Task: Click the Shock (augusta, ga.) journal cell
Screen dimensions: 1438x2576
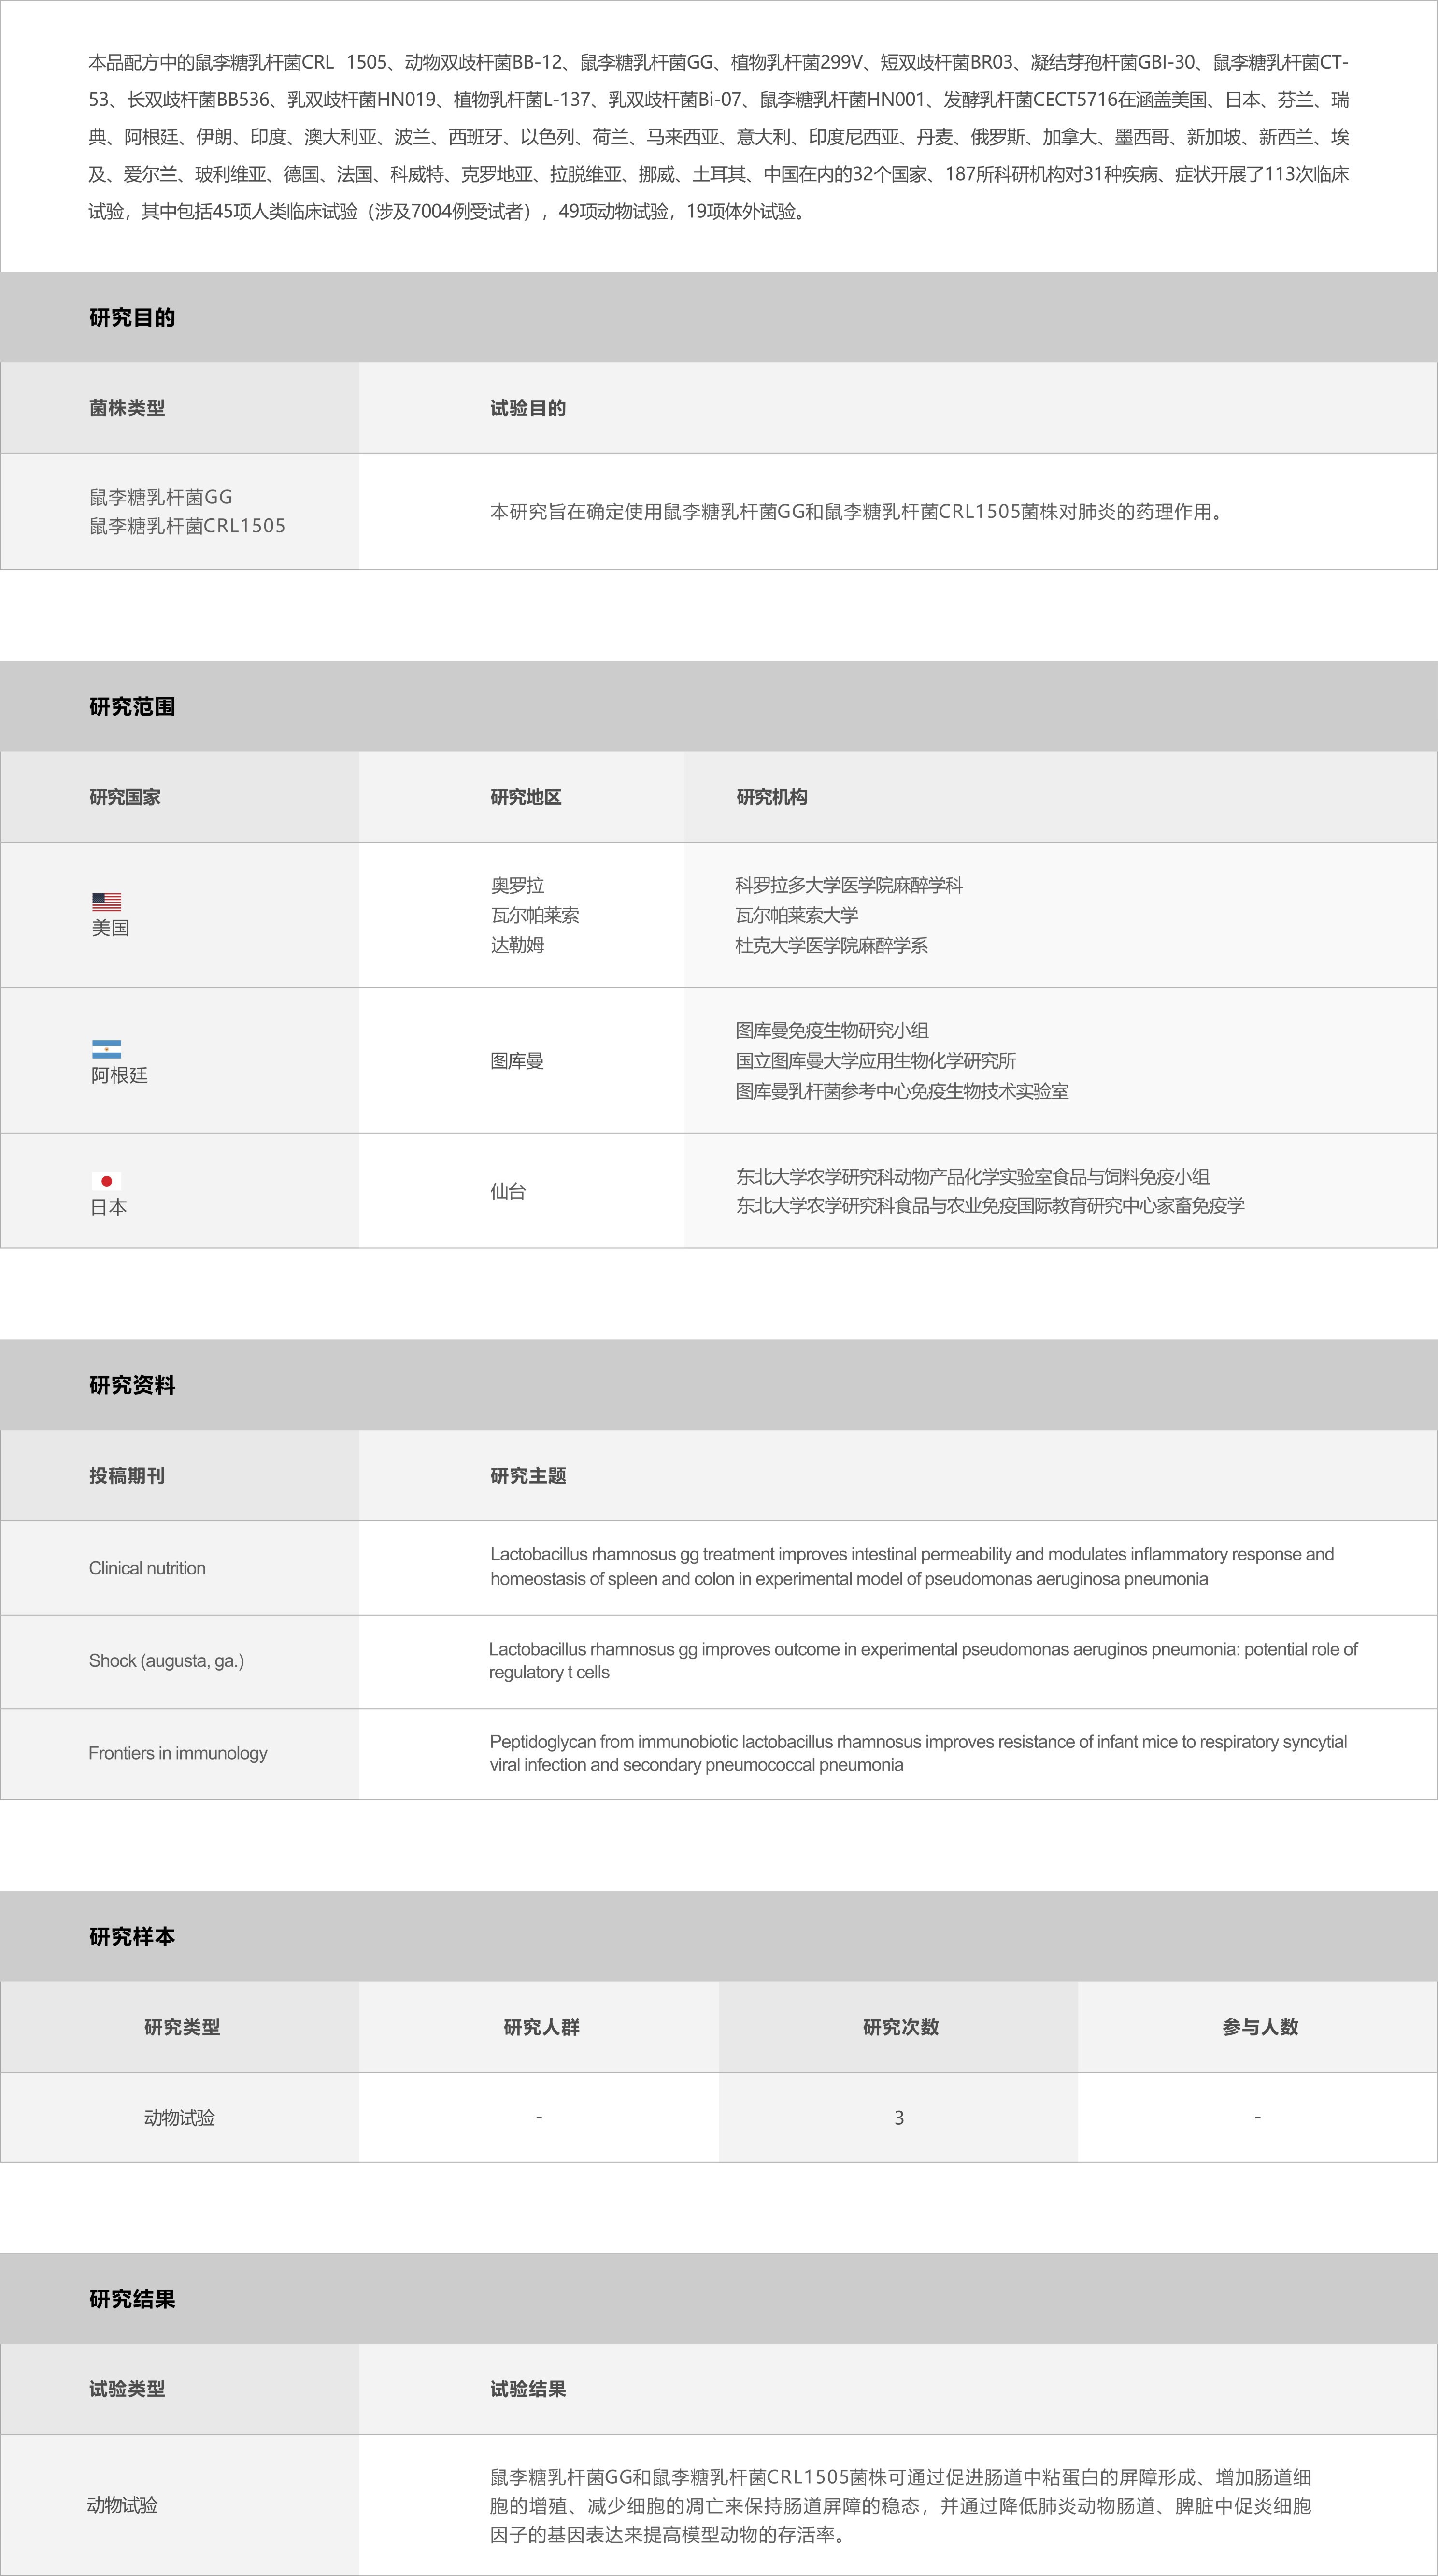Action: click(x=166, y=1661)
